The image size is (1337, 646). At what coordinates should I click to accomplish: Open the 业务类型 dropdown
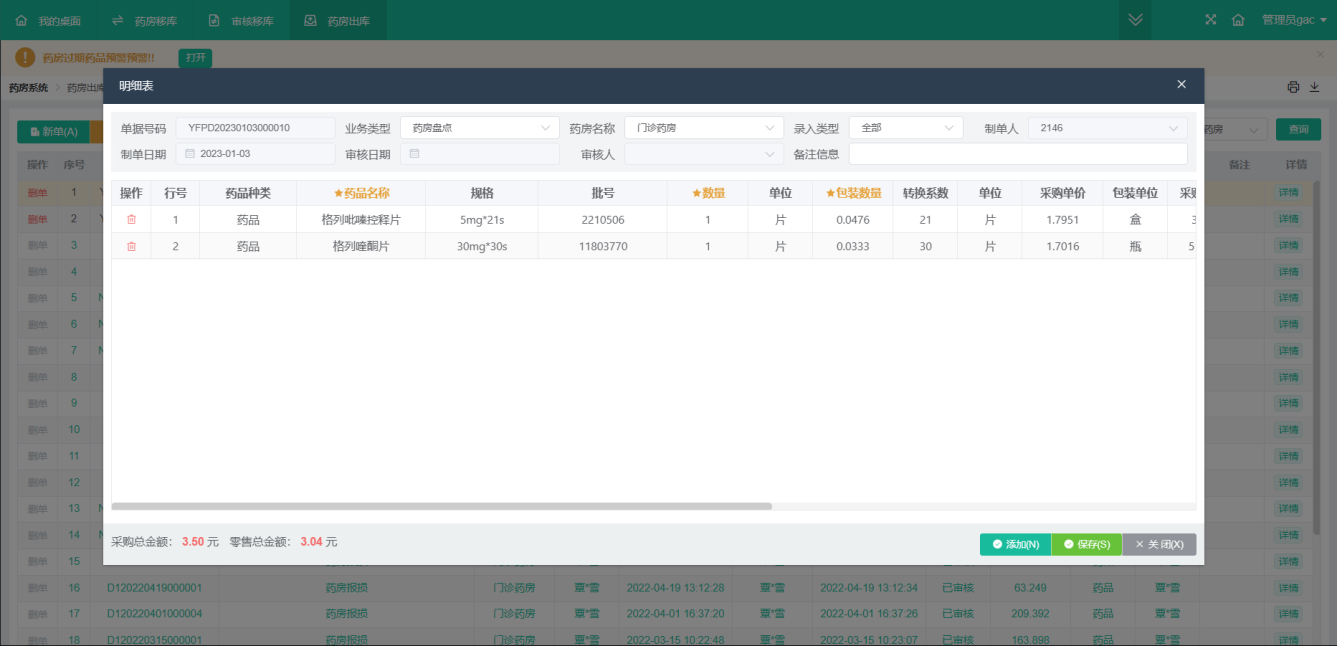pos(479,128)
